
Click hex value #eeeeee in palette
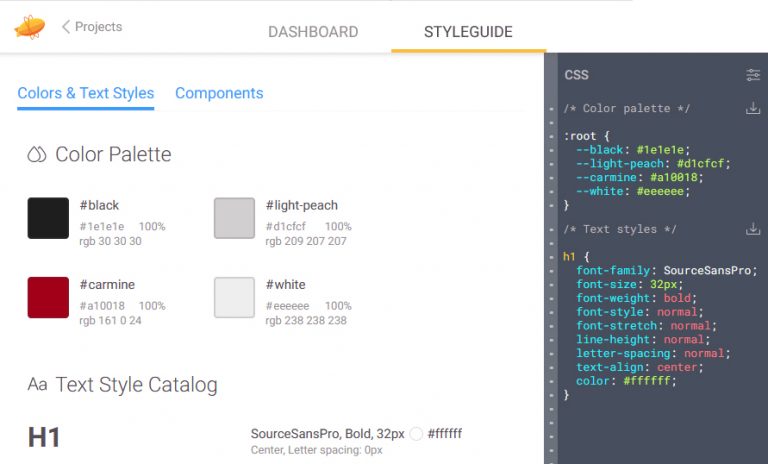288,306
